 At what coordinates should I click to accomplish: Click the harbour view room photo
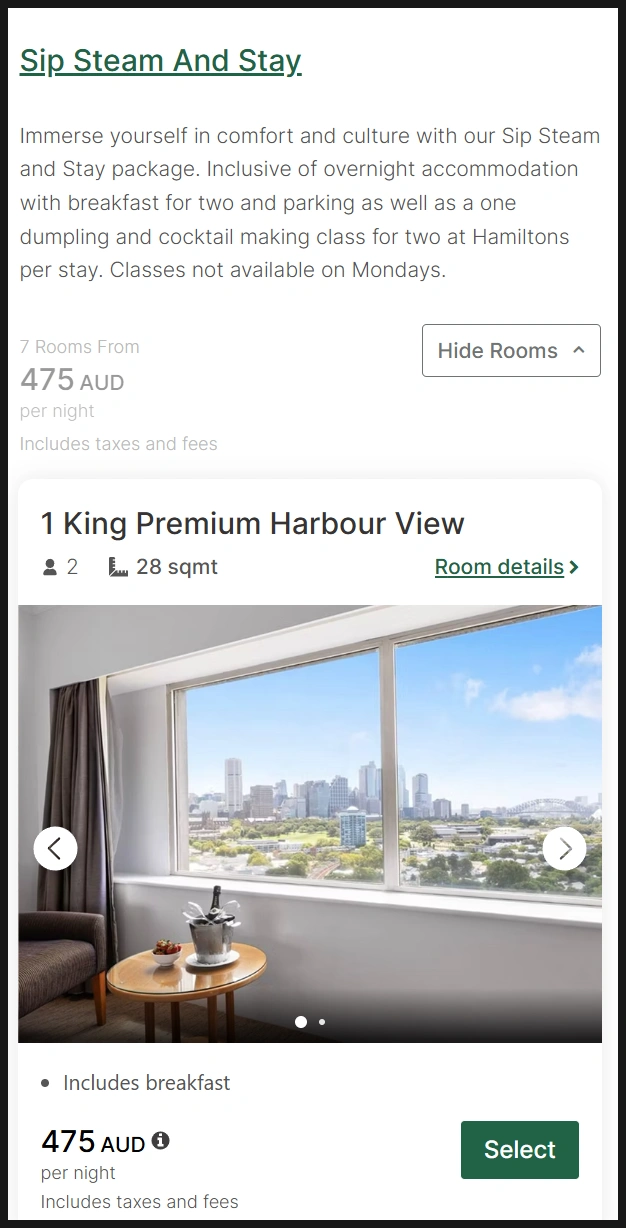click(x=310, y=824)
